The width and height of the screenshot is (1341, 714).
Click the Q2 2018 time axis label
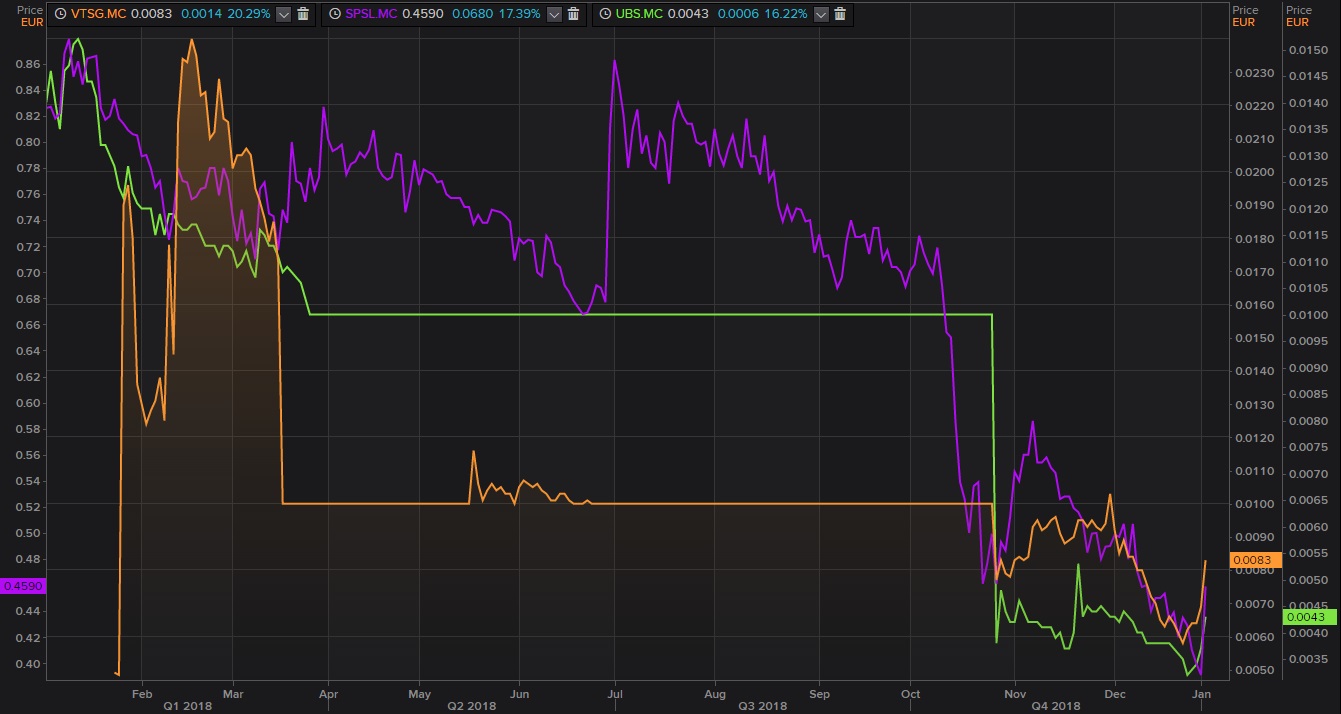(472, 706)
